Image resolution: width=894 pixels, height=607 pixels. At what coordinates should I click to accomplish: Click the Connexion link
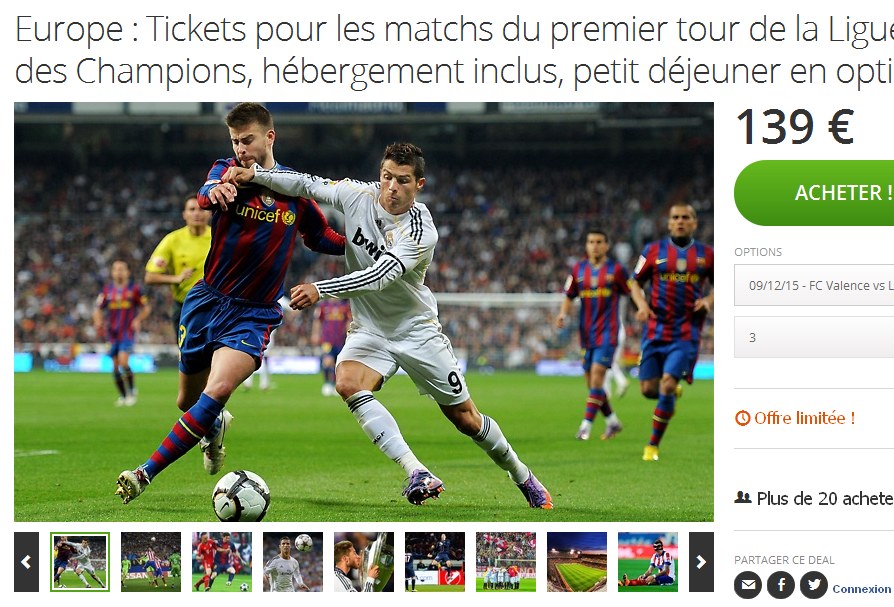click(862, 589)
